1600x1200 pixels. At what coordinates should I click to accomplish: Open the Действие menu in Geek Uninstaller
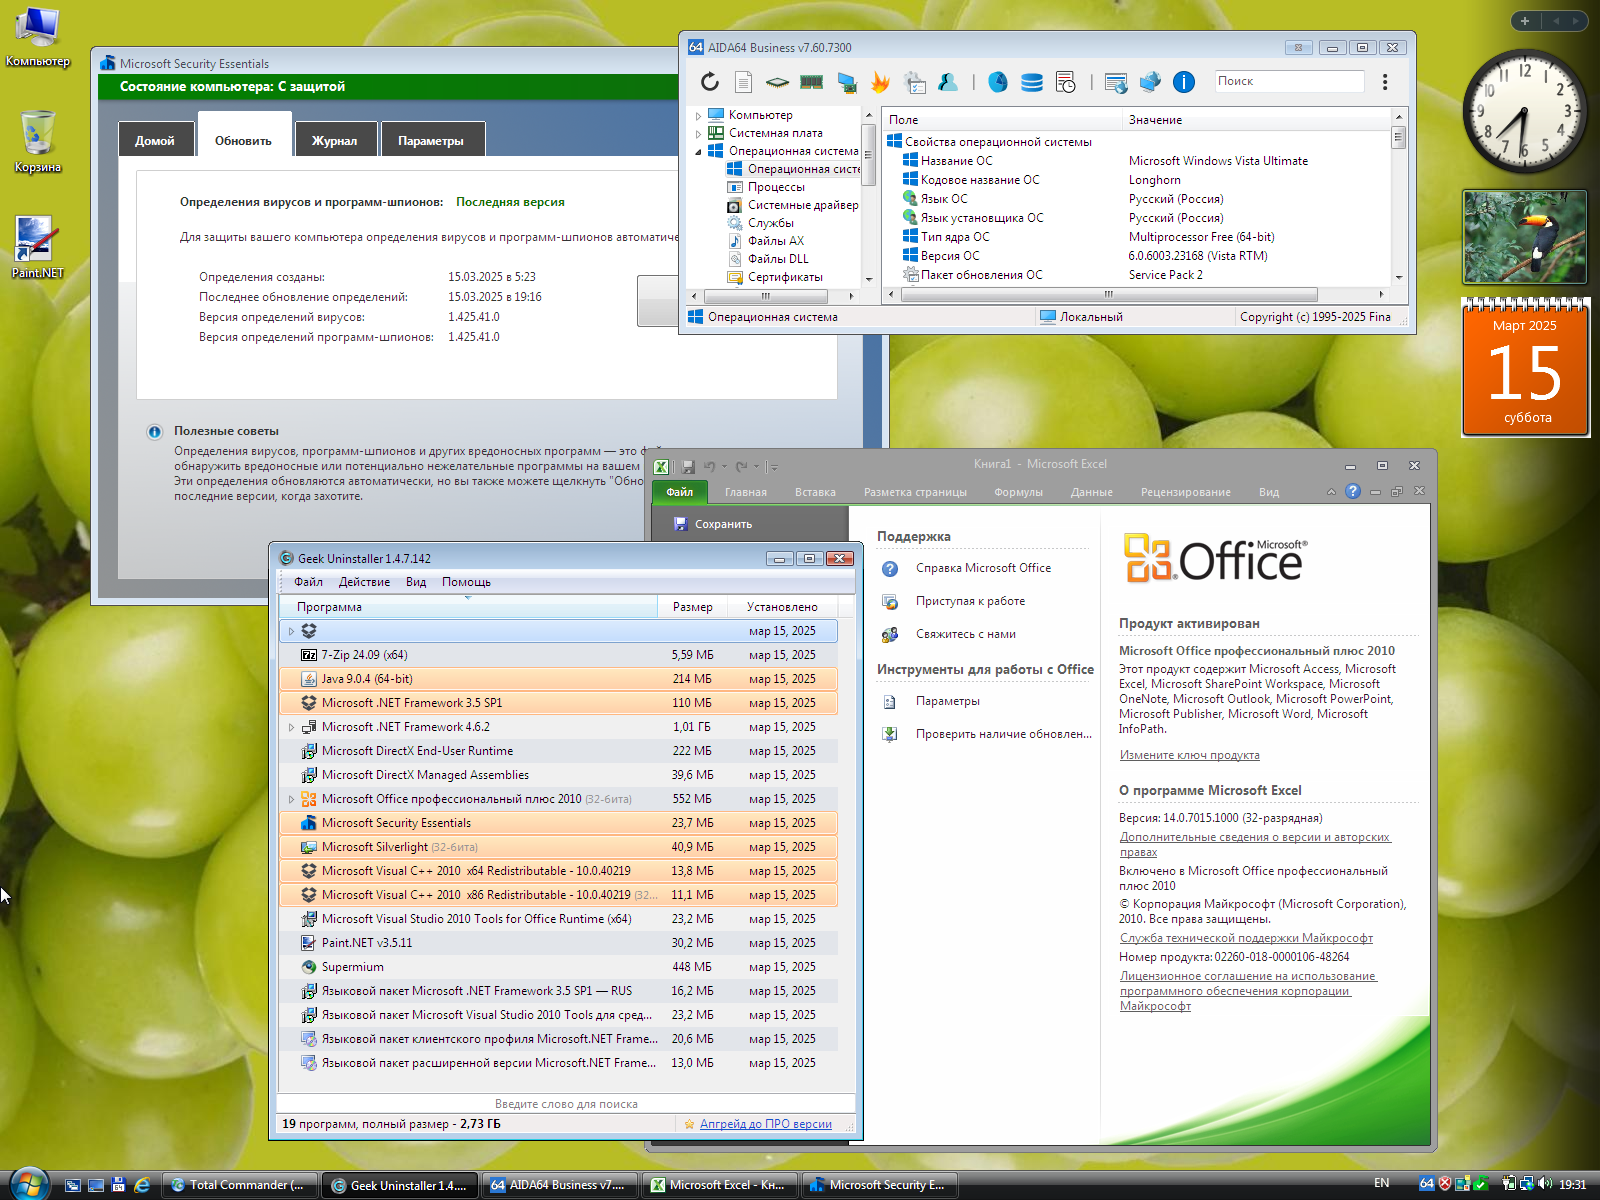click(x=364, y=582)
